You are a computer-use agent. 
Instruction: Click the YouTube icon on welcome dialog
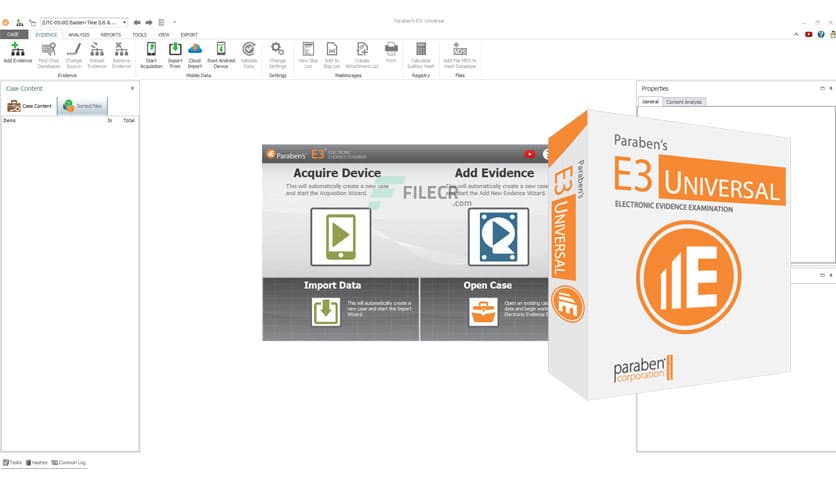tap(529, 155)
